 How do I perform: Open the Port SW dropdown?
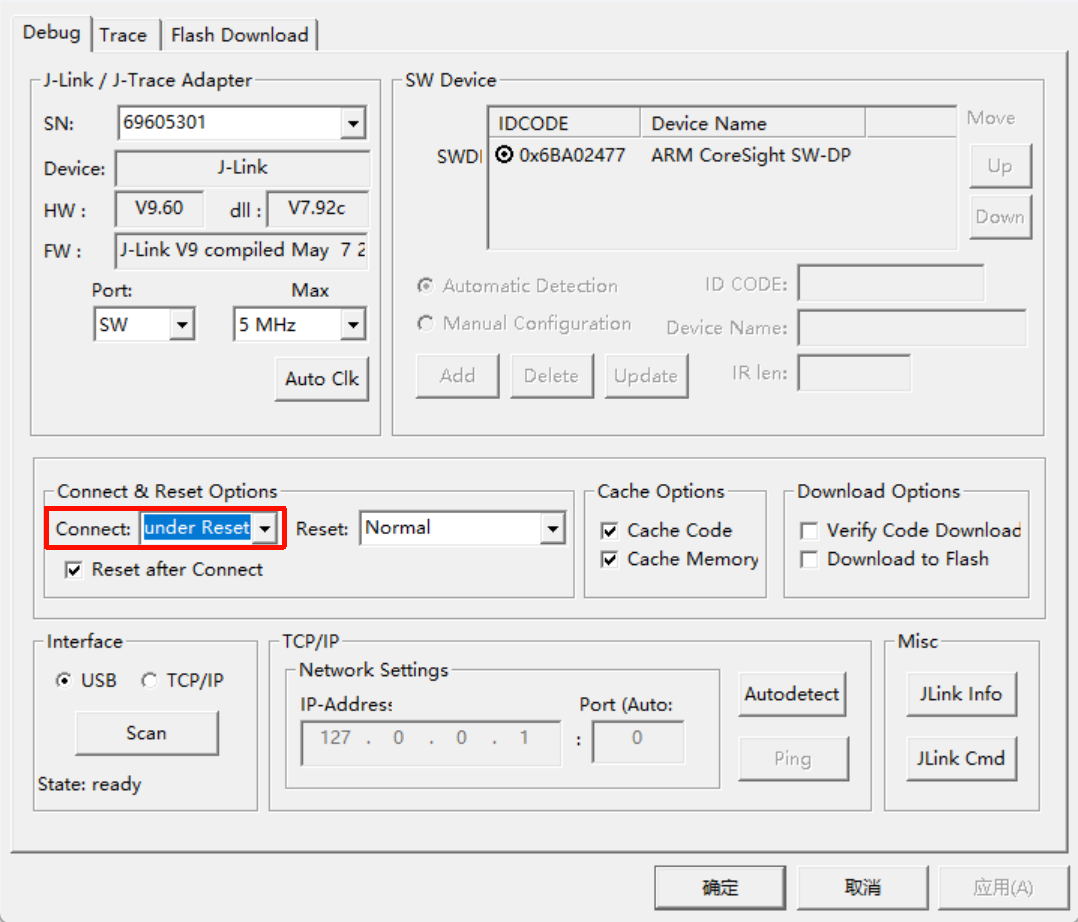click(181, 325)
